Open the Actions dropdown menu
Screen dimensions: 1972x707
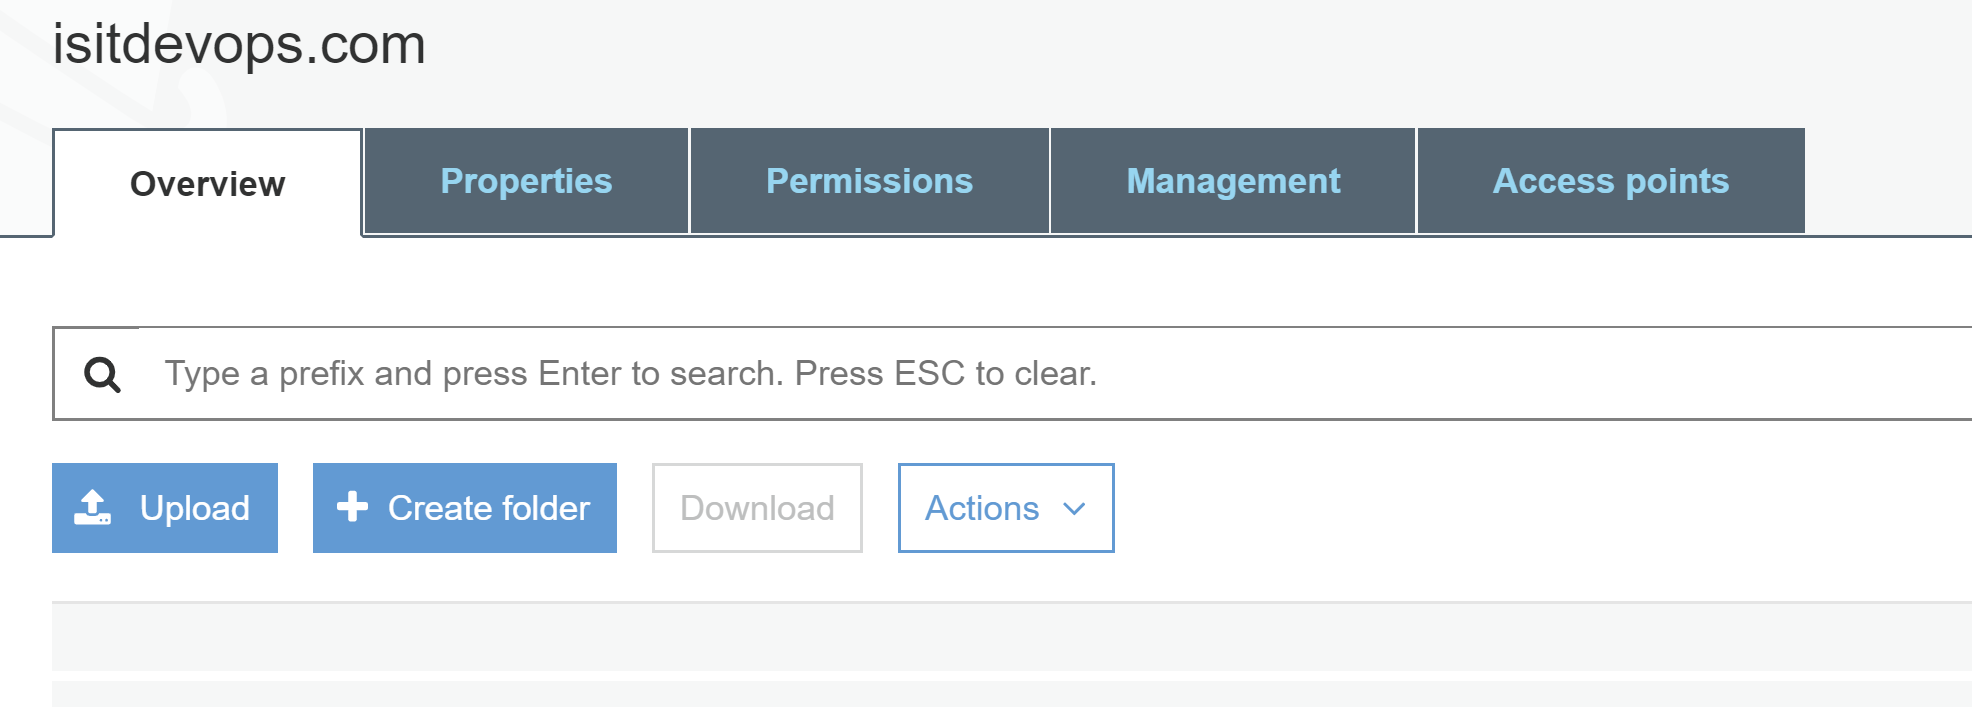[x=1006, y=508]
